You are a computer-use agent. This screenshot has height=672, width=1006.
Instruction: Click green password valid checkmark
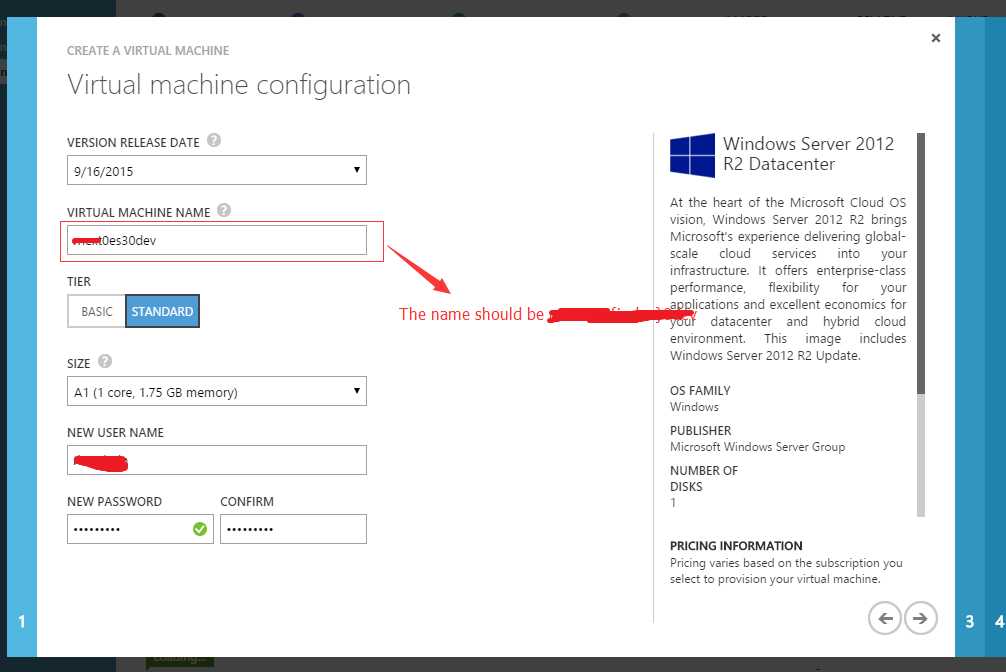pyautogui.click(x=200, y=529)
